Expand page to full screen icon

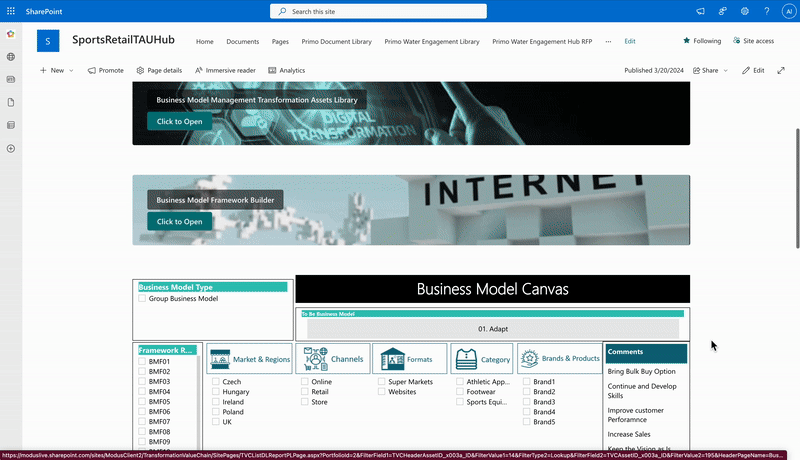(781, 70)
